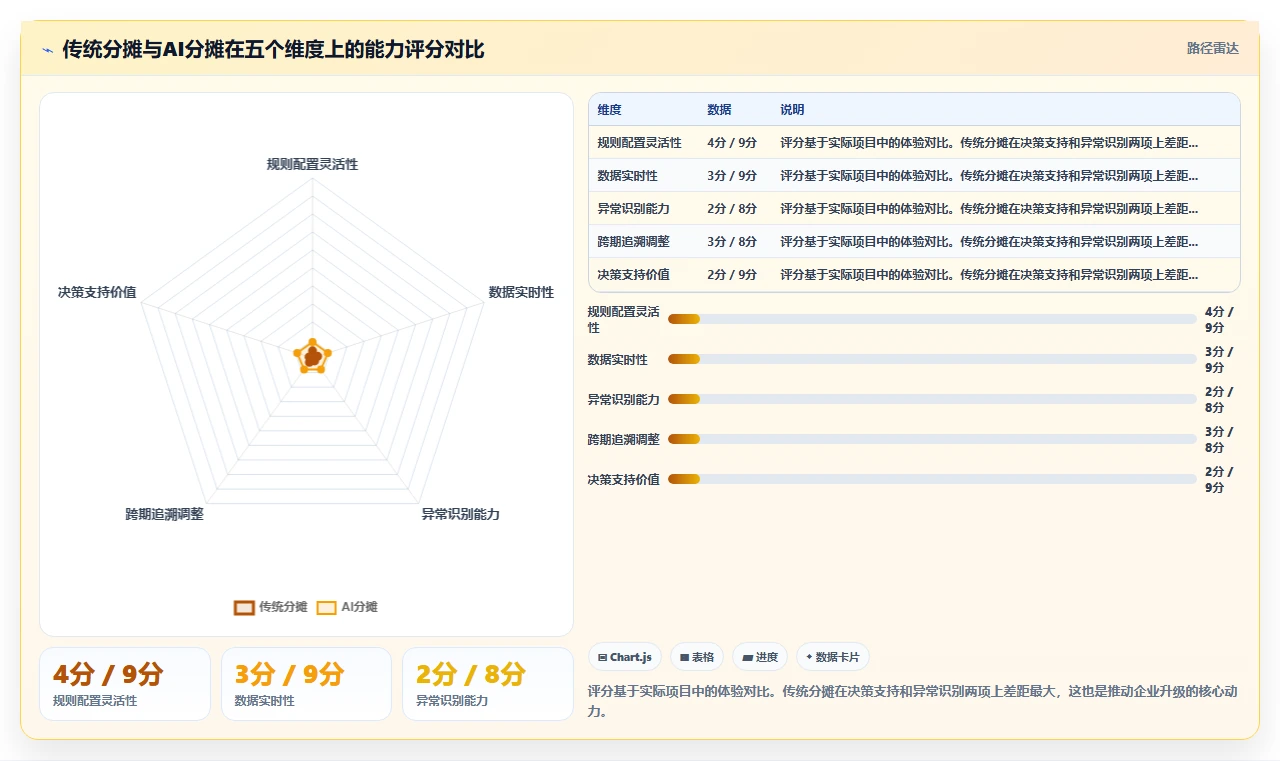The height and width of the screenshot is (761, 1280).
Task: Click the 异常识别能力 radar axis label
Action: 460,514
